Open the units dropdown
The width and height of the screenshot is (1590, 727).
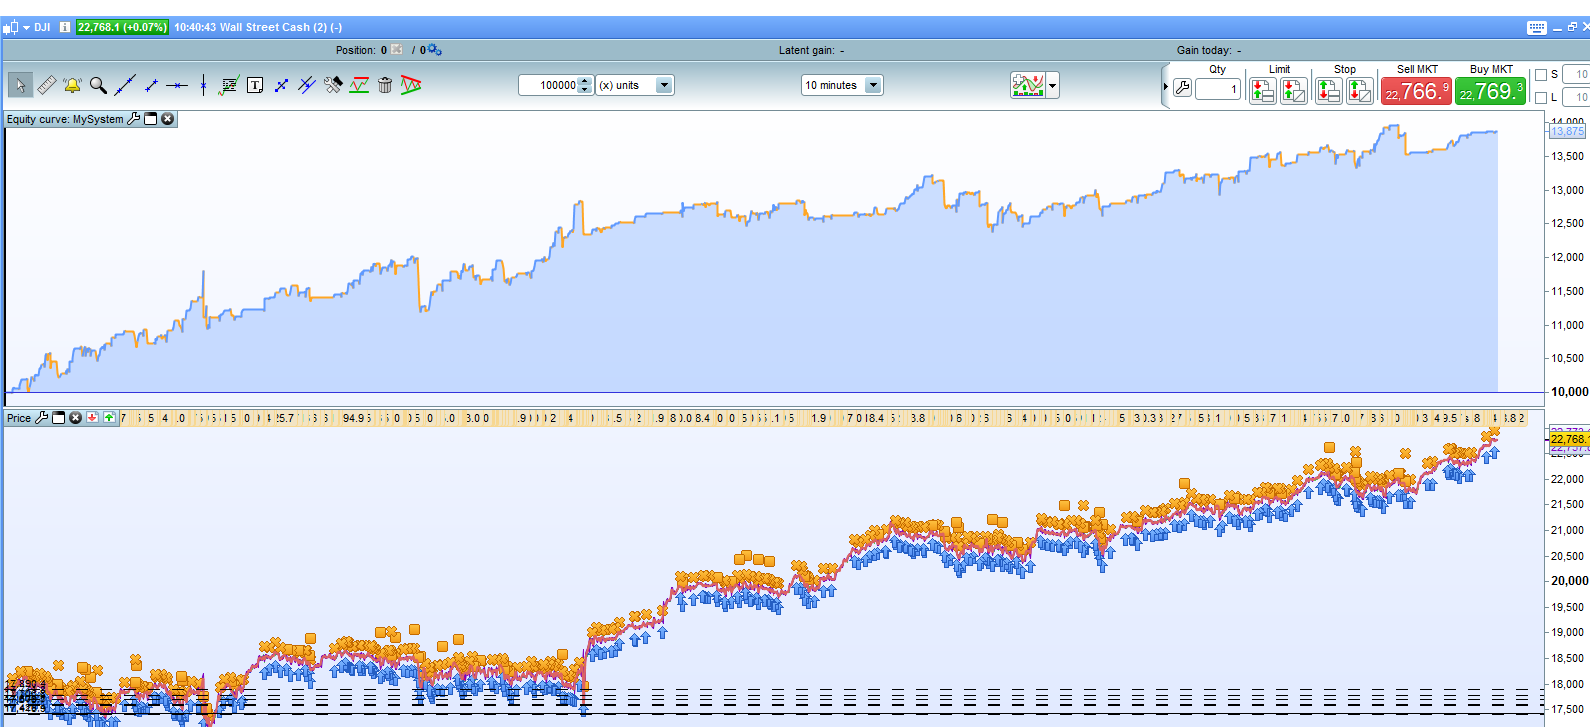click(x=664, y=85)
